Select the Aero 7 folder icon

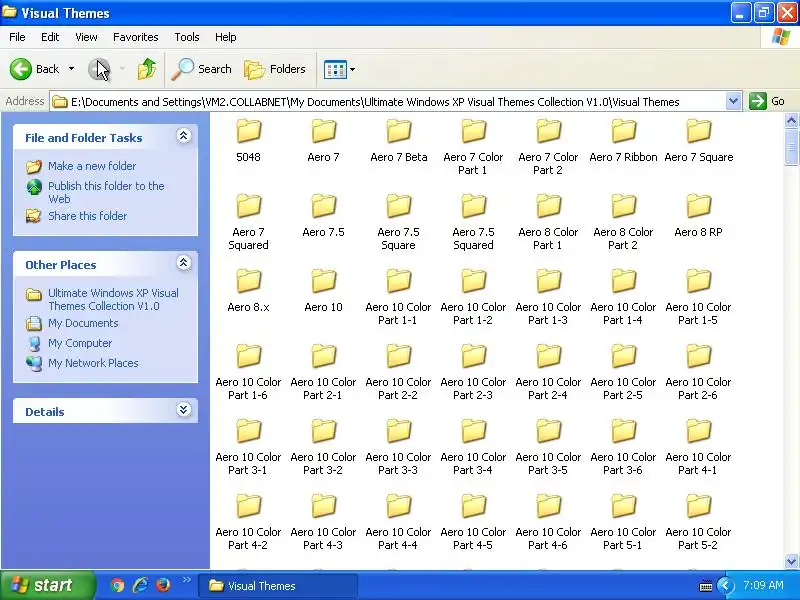point(323,131)
